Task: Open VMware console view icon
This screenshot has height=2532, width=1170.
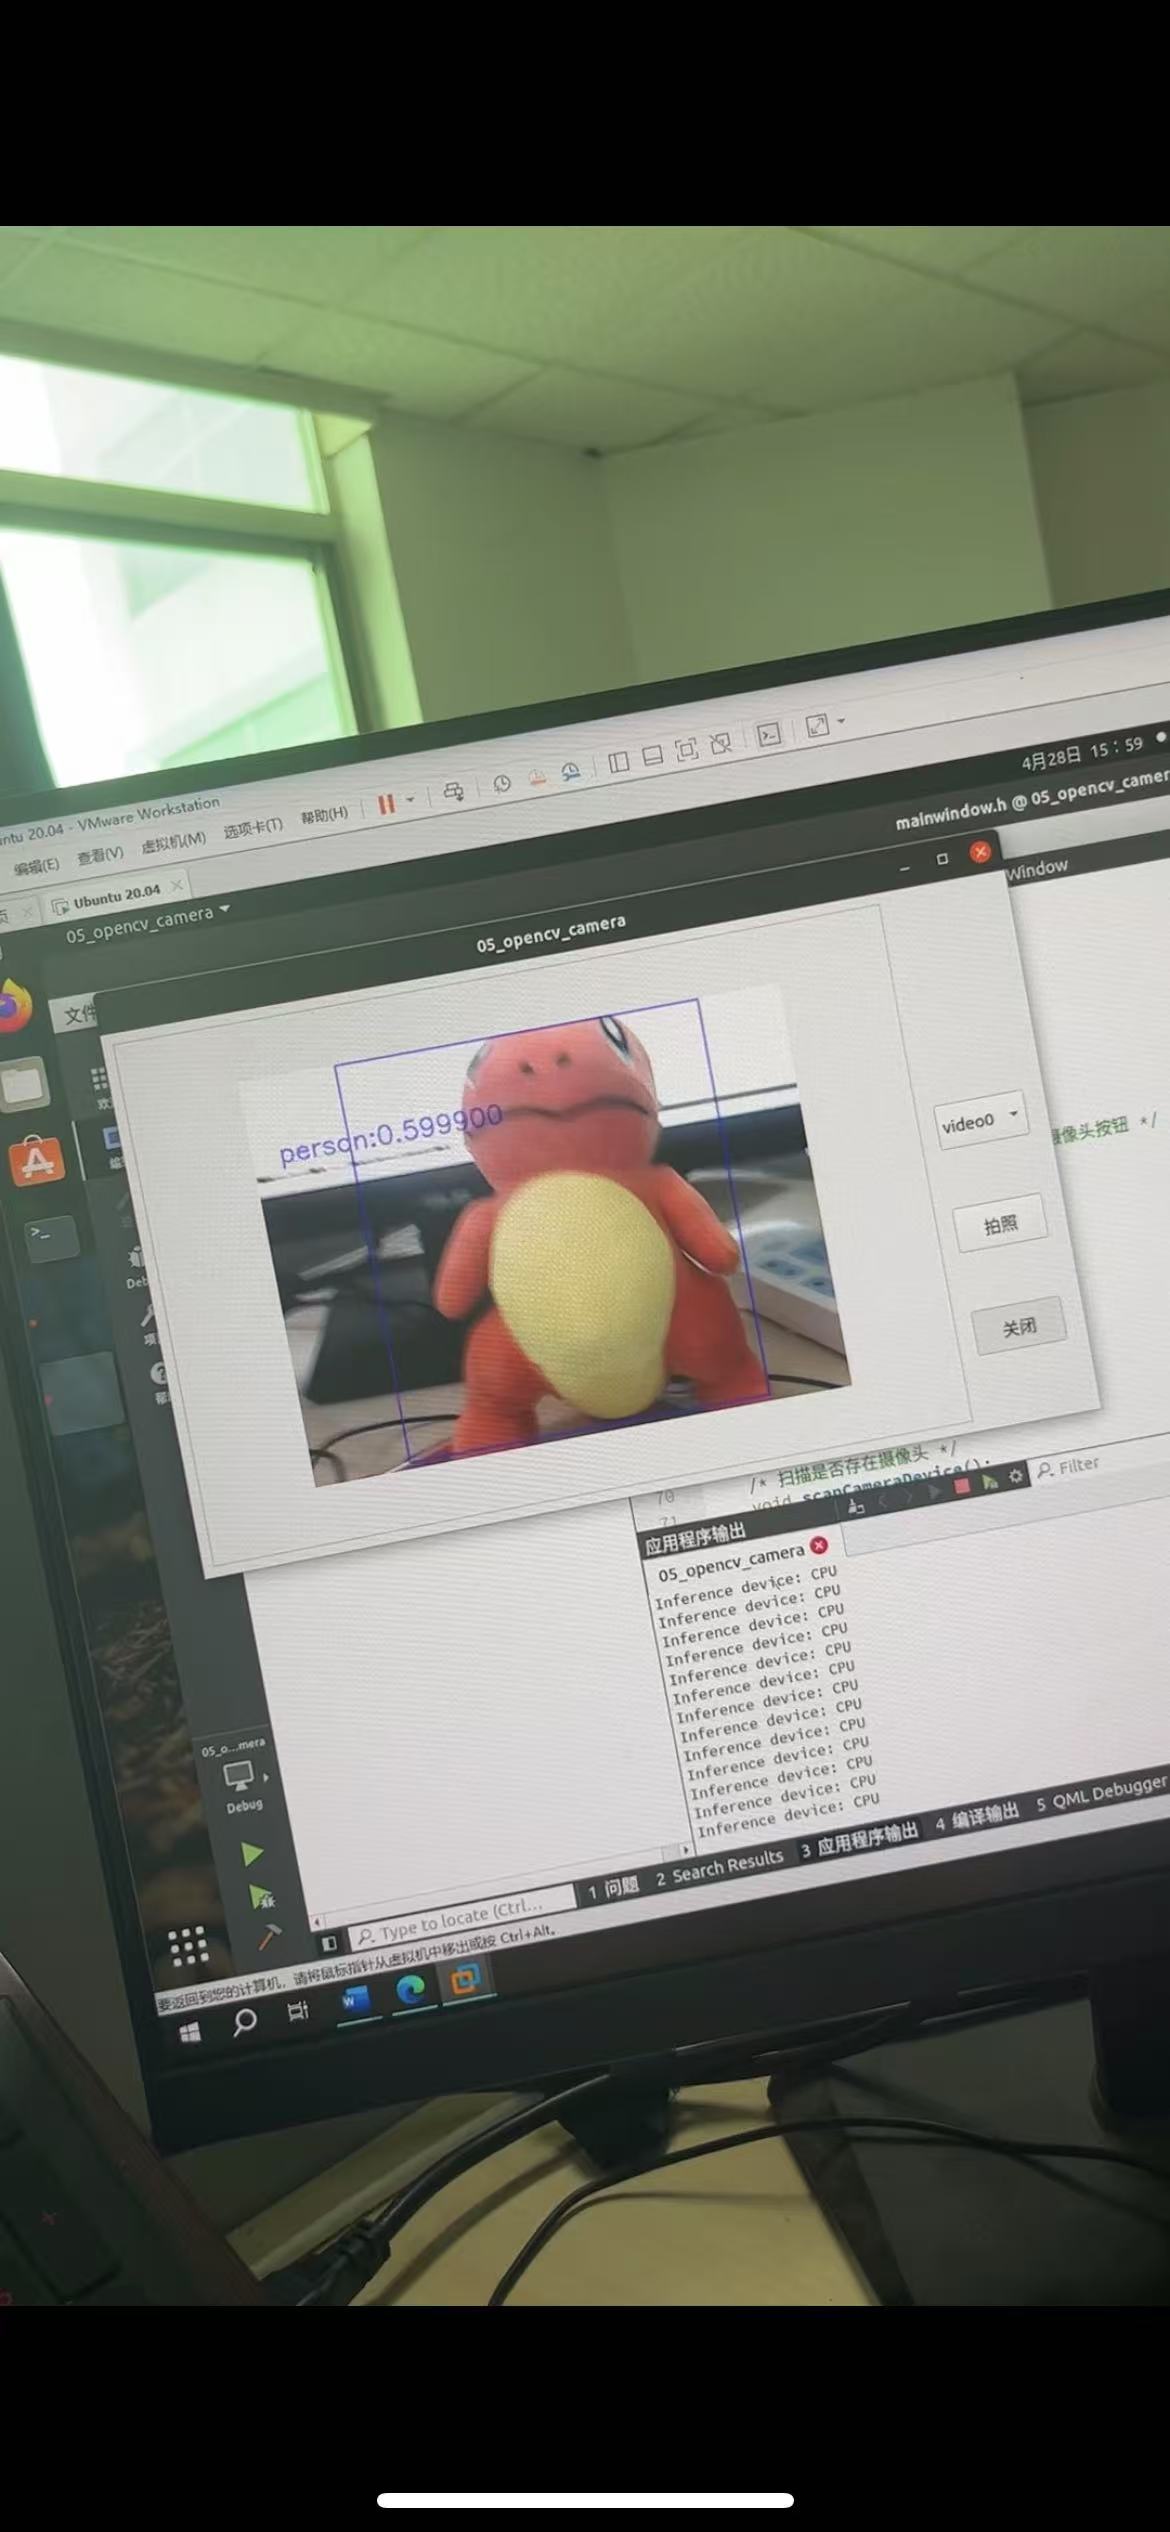Action: click(768, 736)
